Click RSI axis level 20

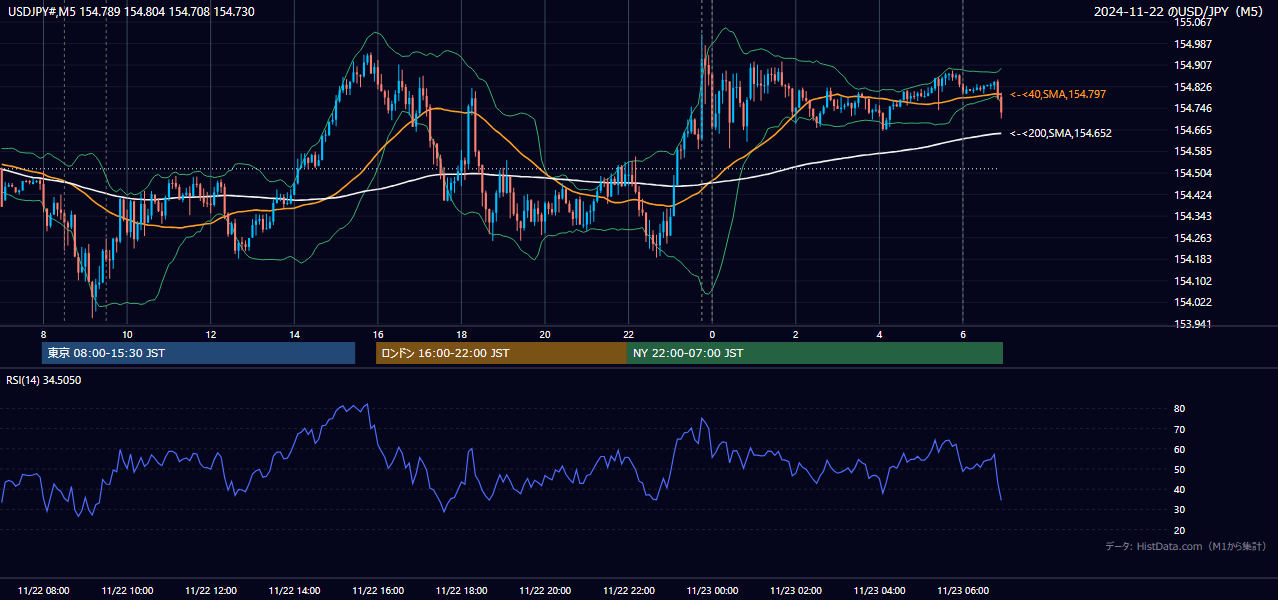[x=1179, y=530]
